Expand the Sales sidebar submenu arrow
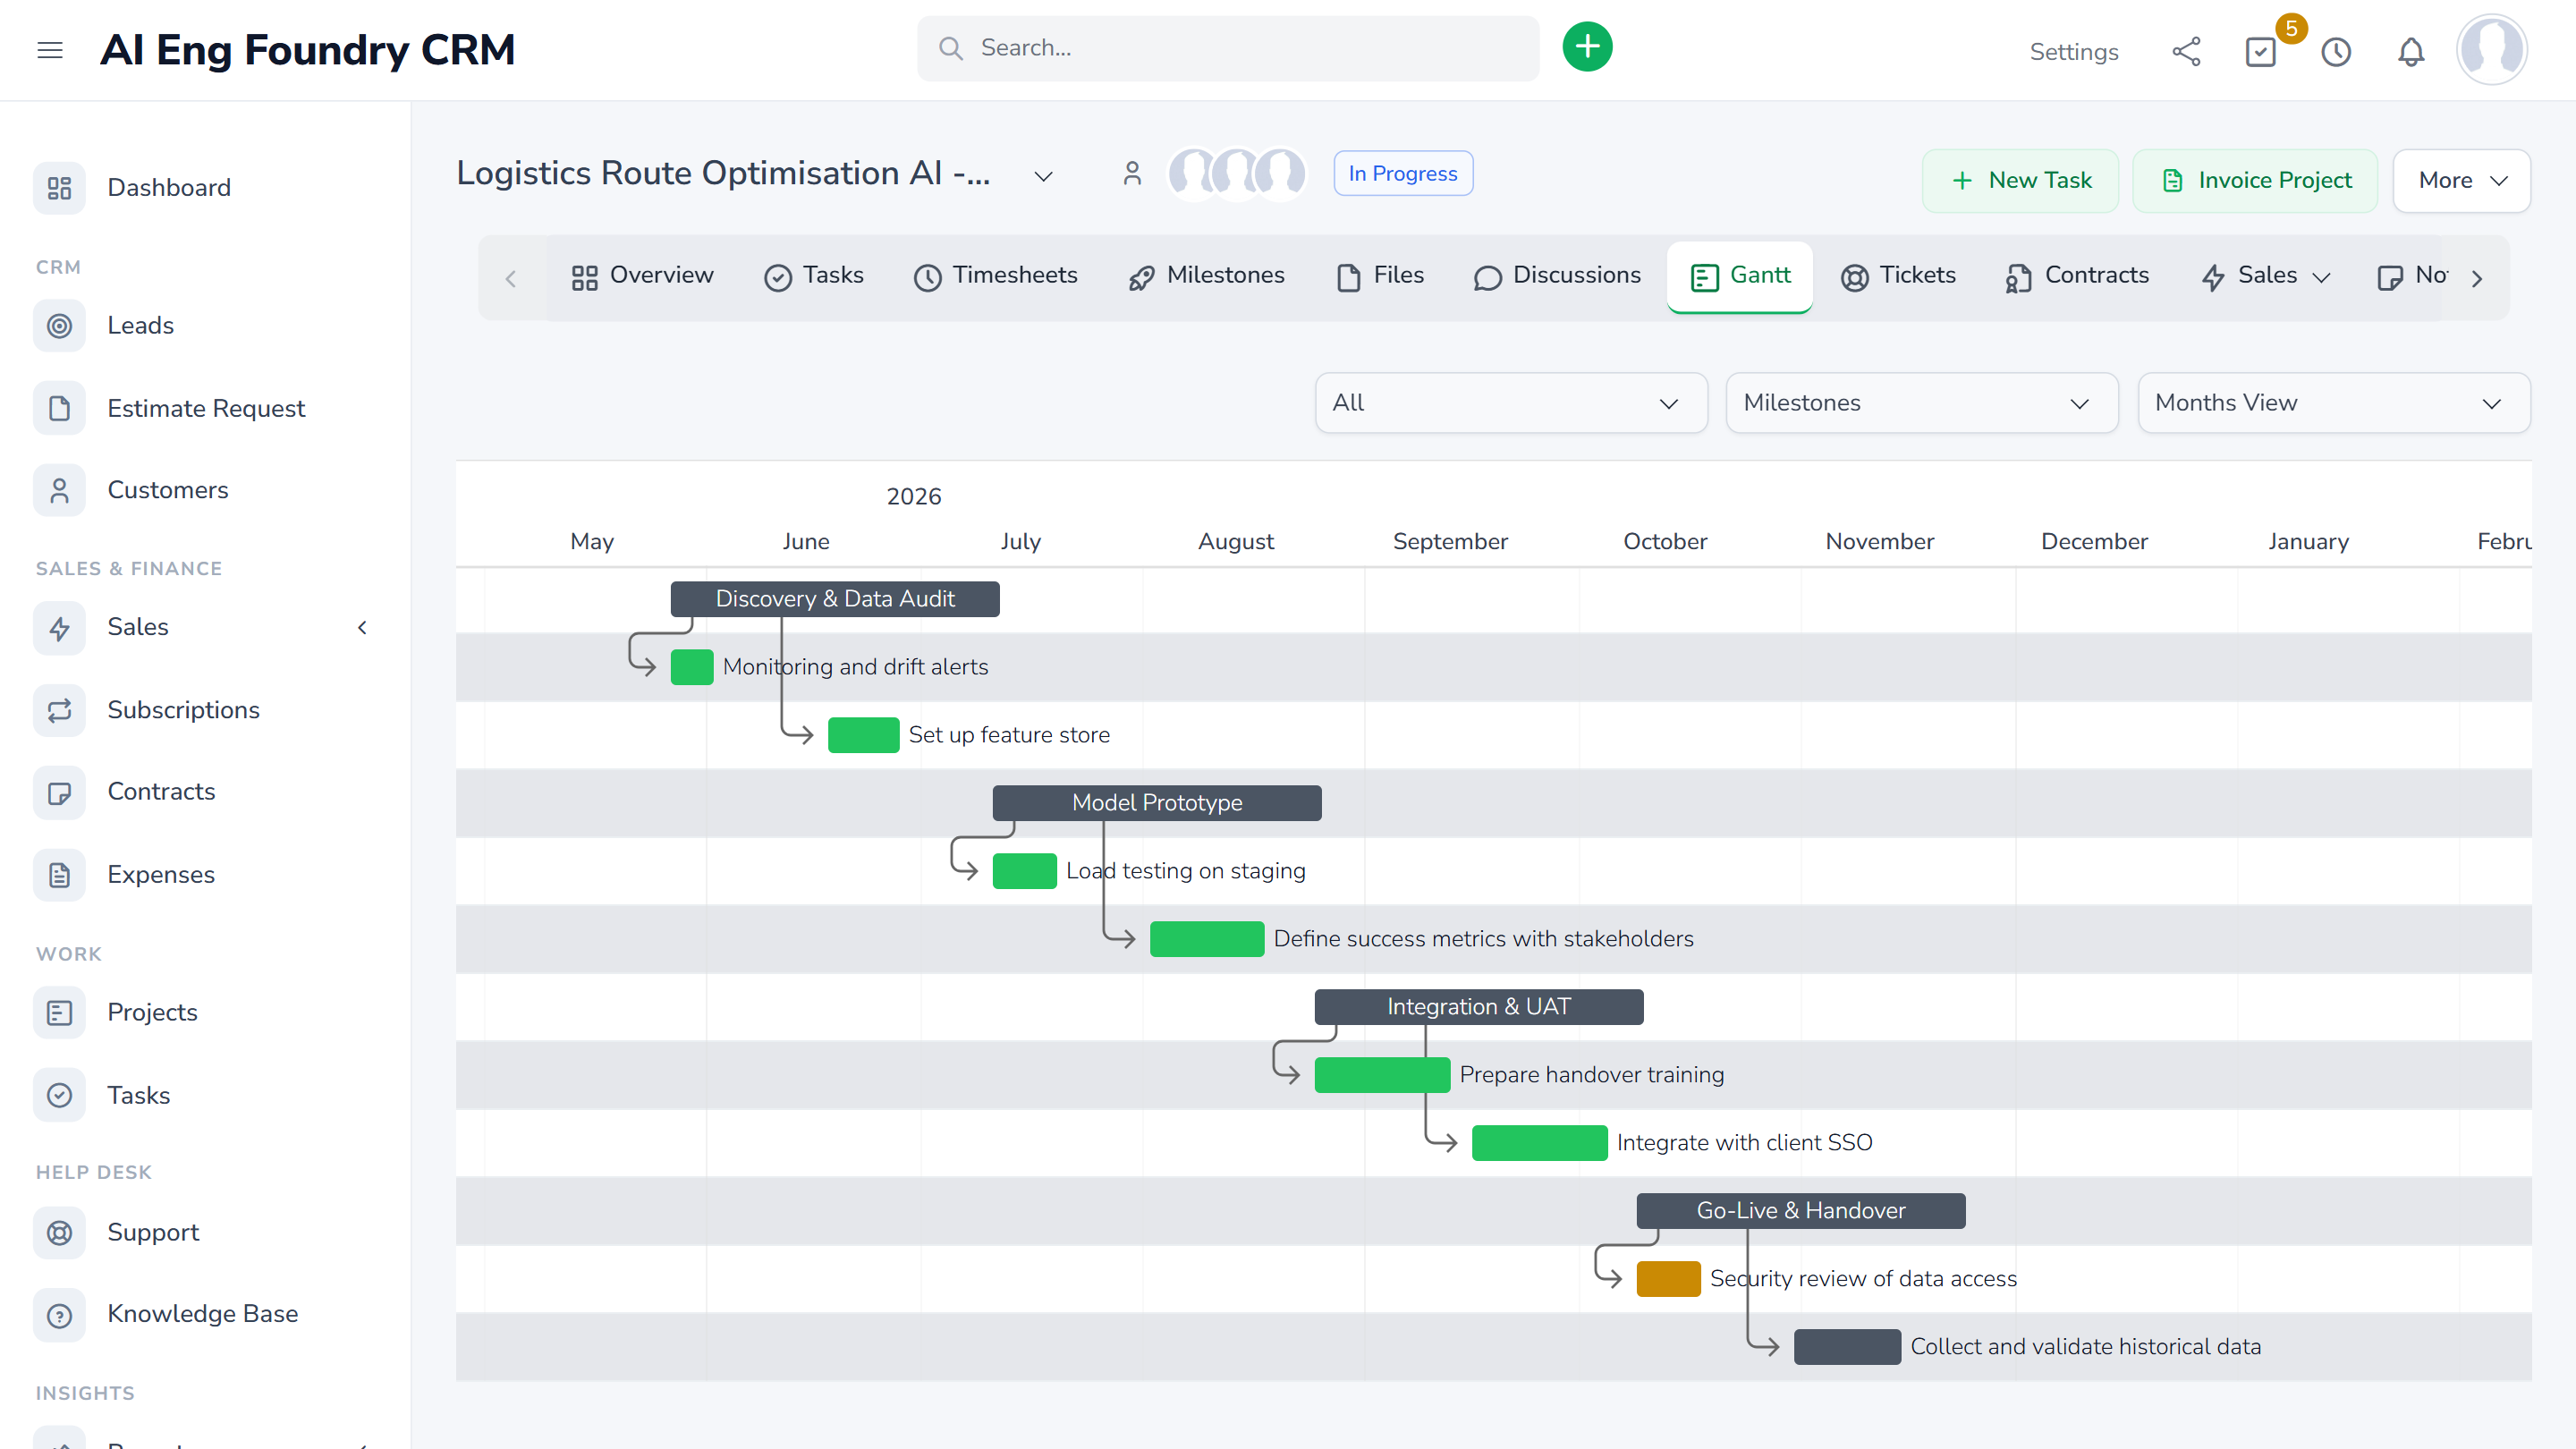The image size is (2576, 1449). tap(362, 628)
